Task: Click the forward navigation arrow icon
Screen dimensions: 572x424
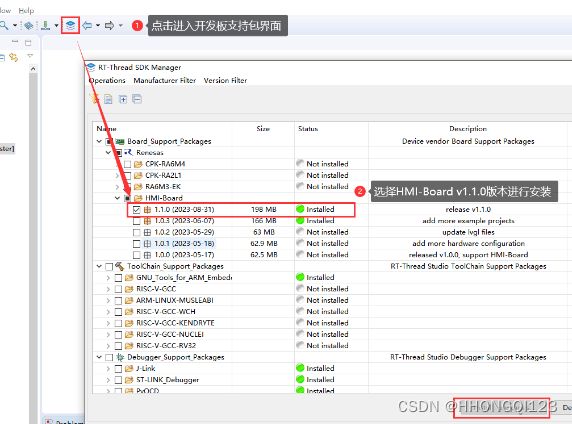Action: (x=109, y=25)
